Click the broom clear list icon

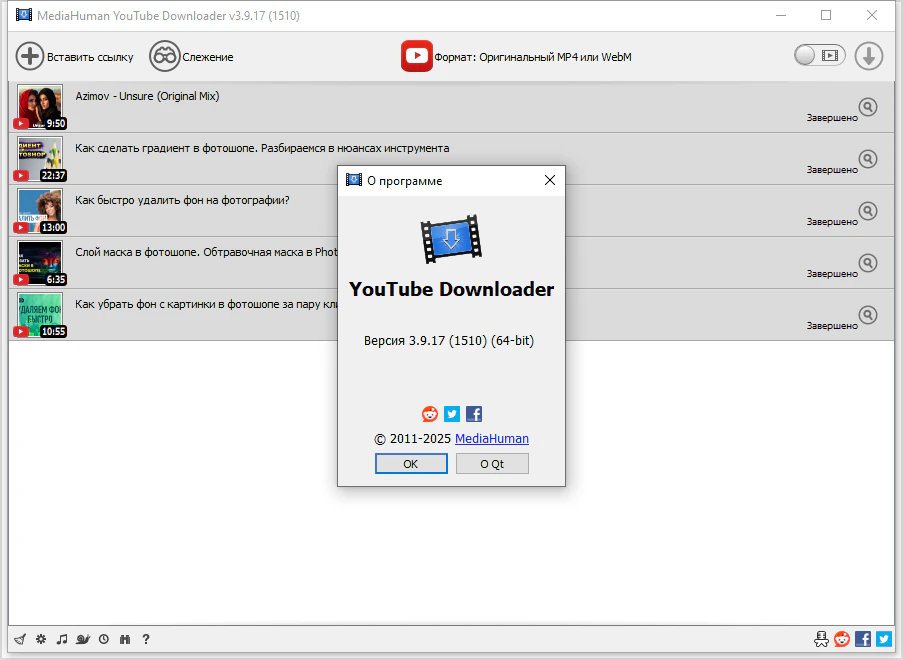20,639
